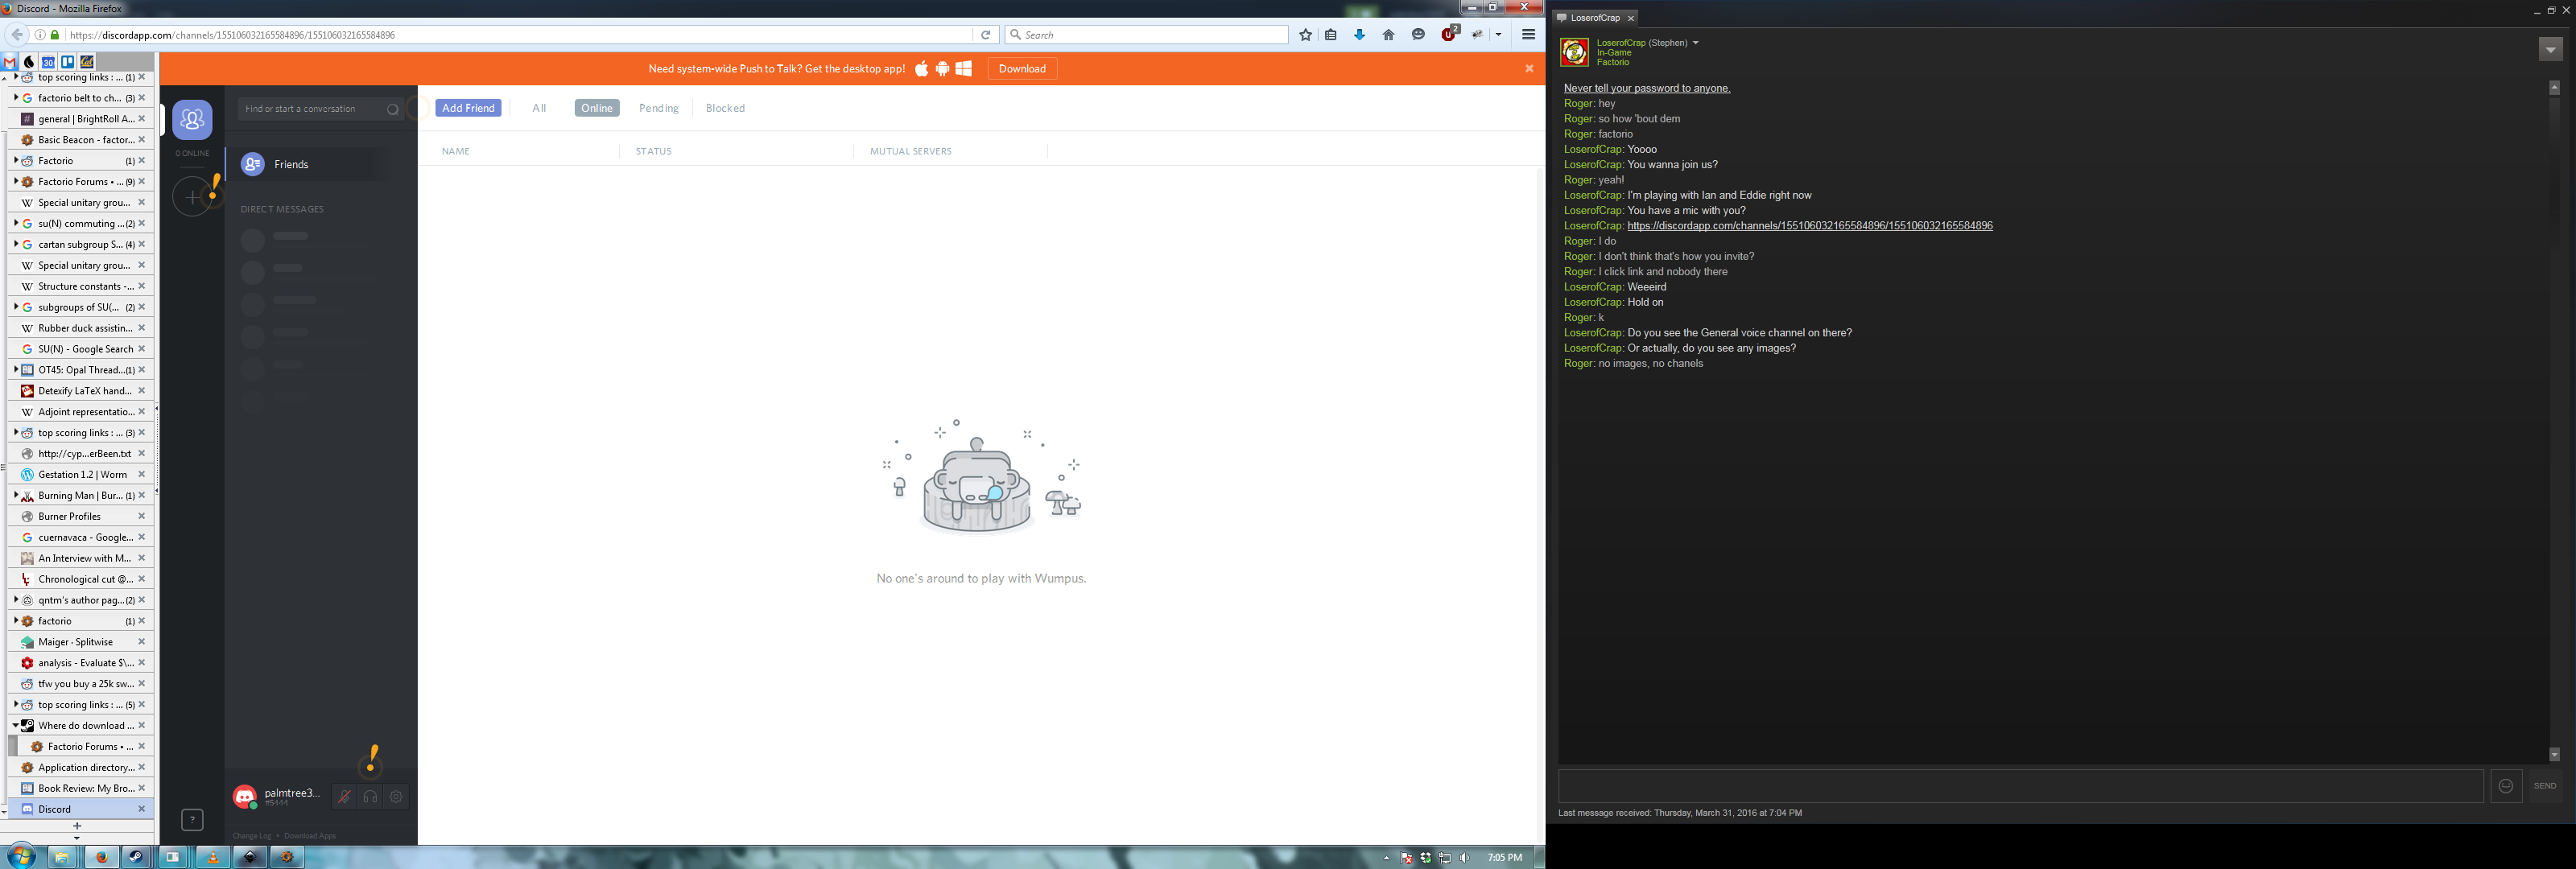Open Firefox downloads arrow icon

[x=1359, y=35]
